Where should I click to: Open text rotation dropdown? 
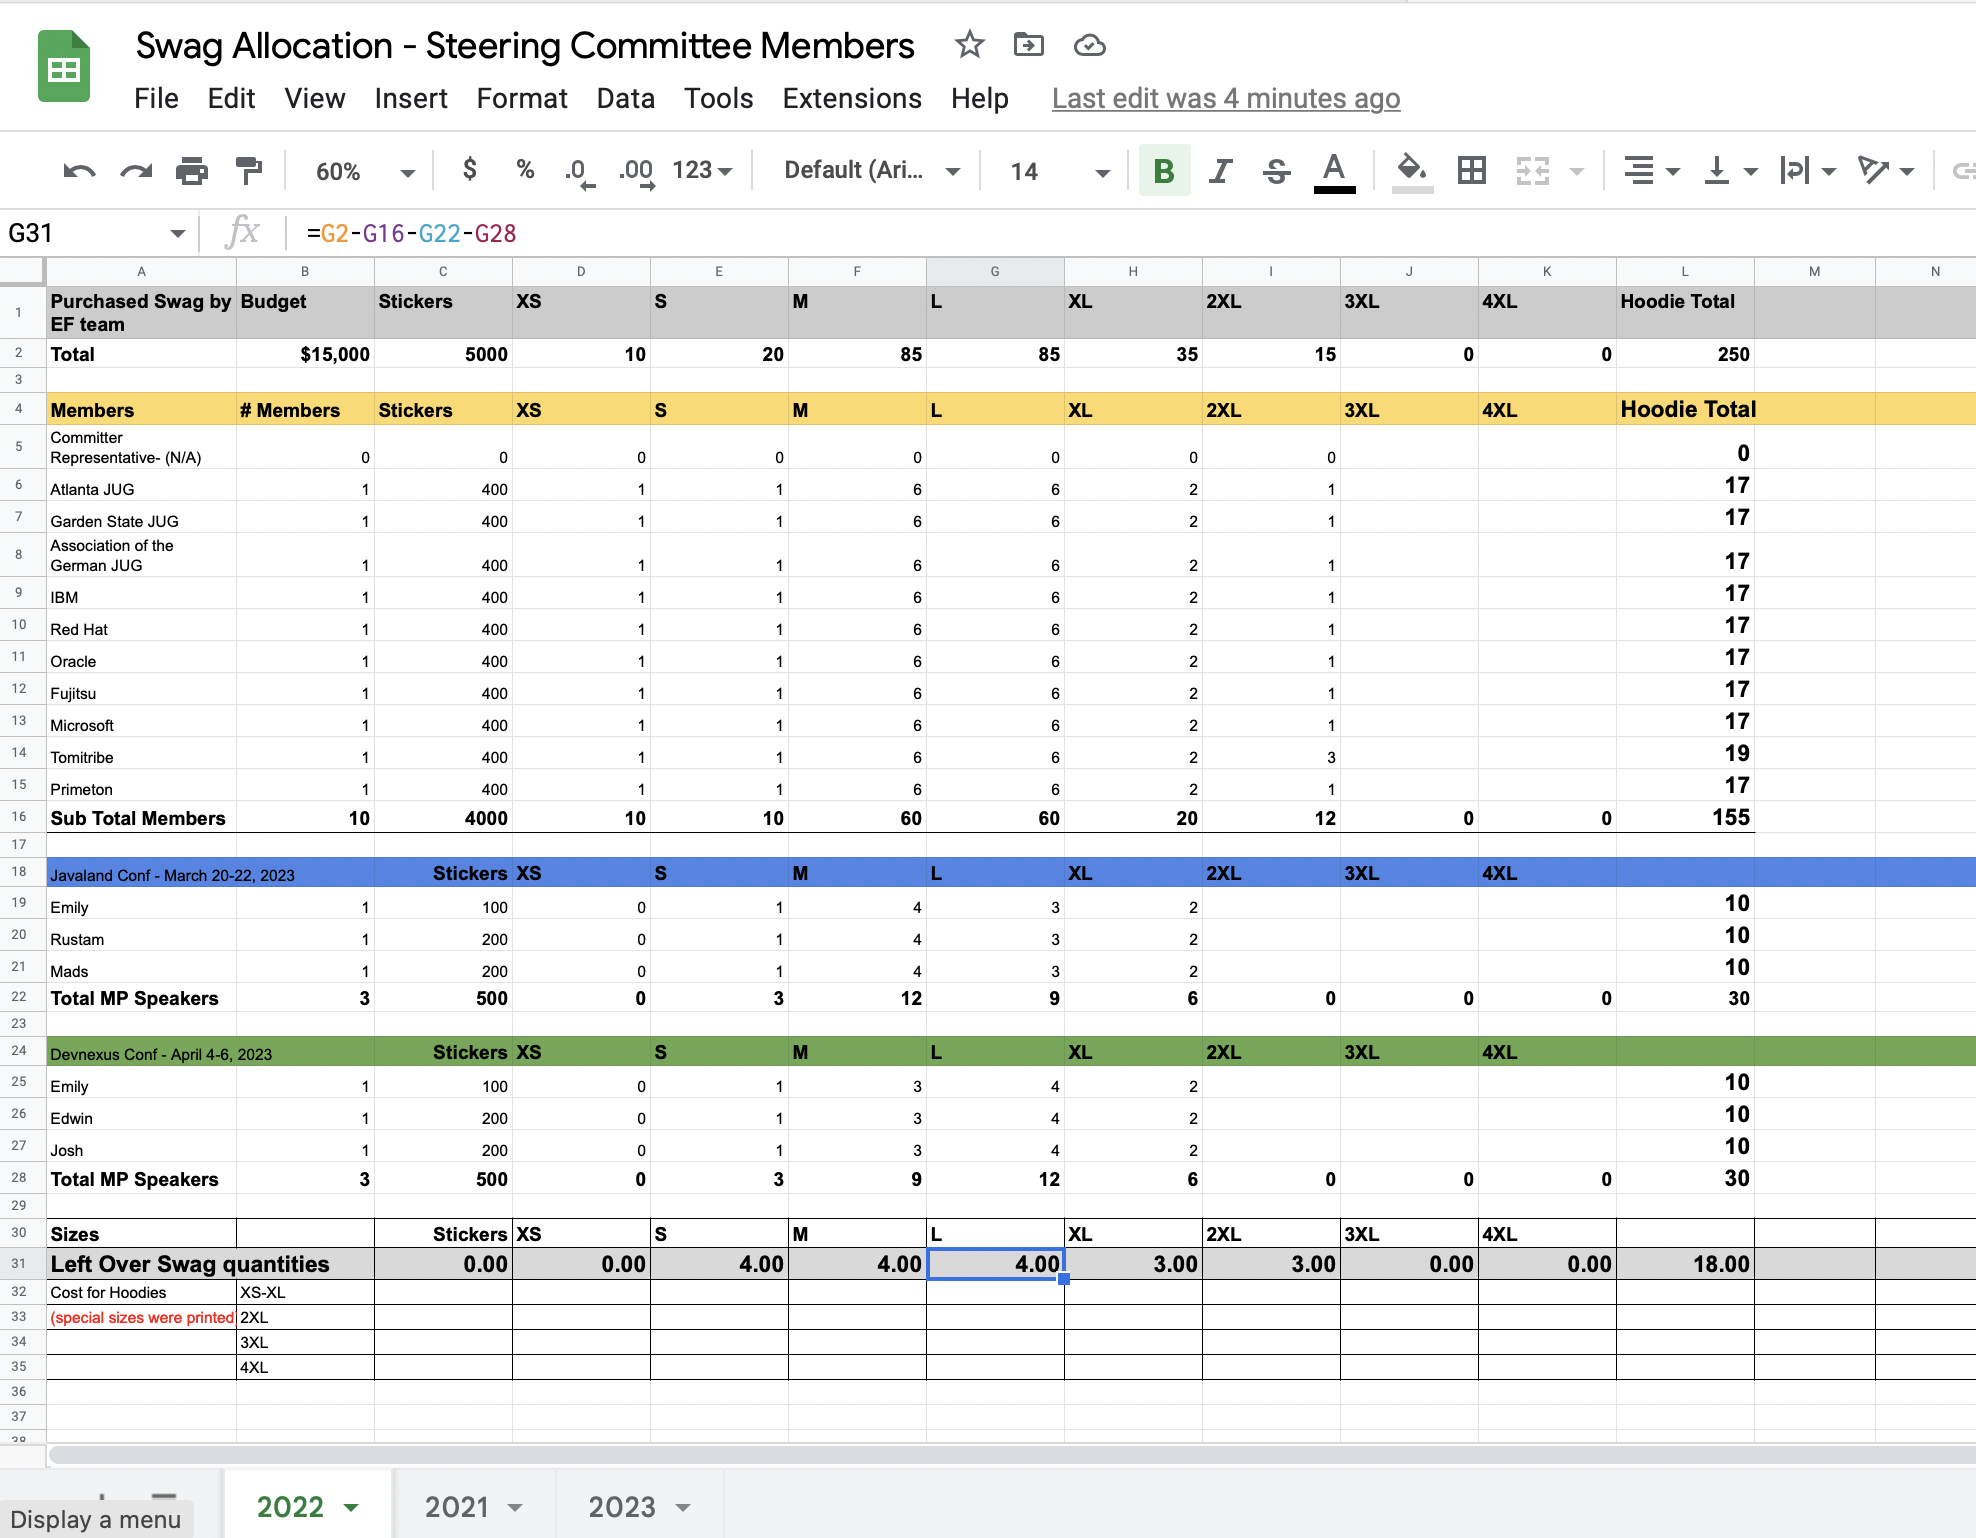[1886, 171]
